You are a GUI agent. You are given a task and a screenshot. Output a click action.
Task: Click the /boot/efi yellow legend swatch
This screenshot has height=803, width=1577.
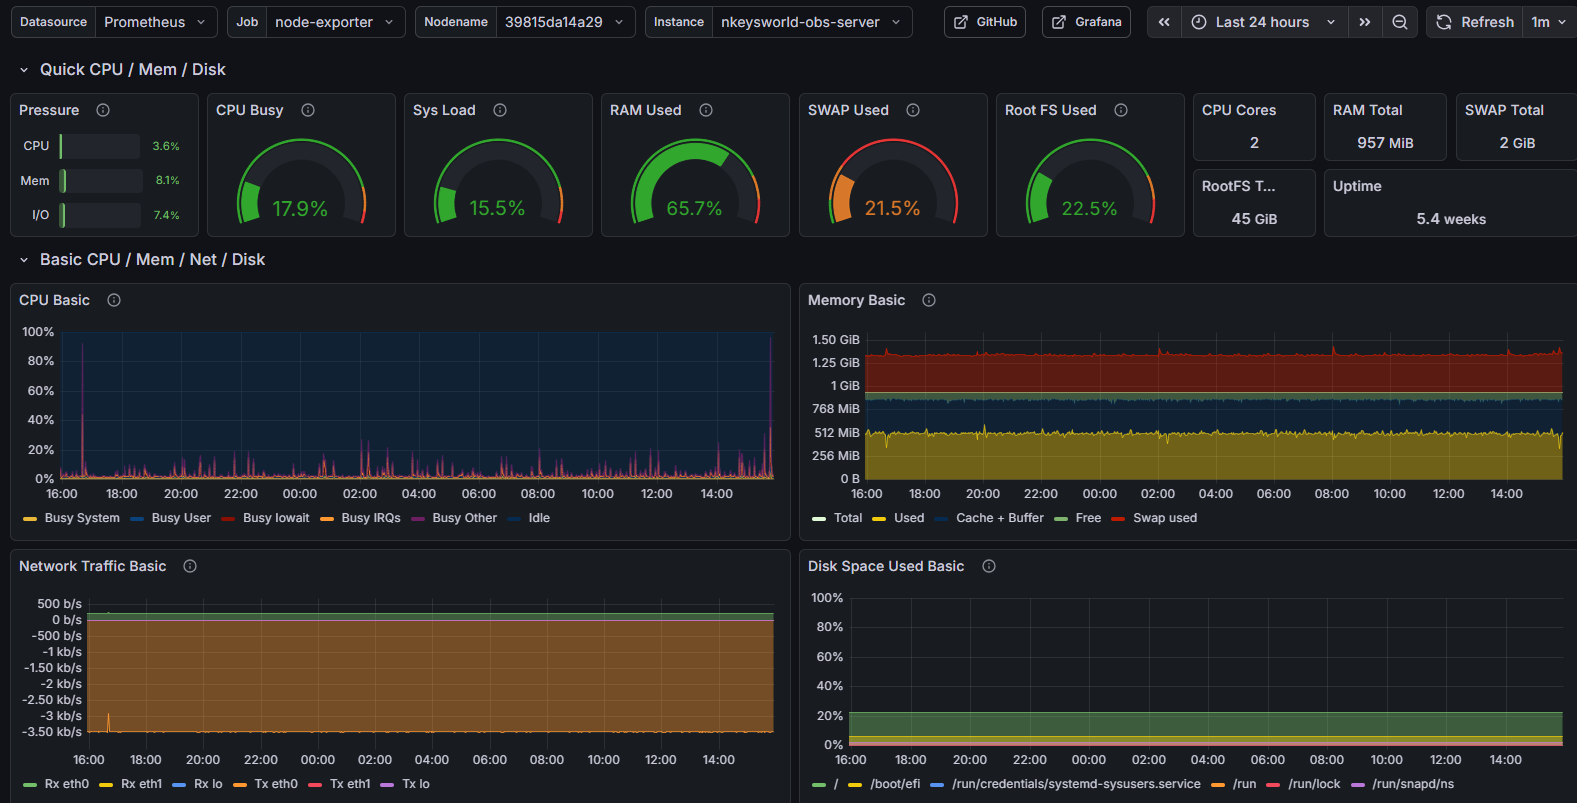[x=855, y=784]
